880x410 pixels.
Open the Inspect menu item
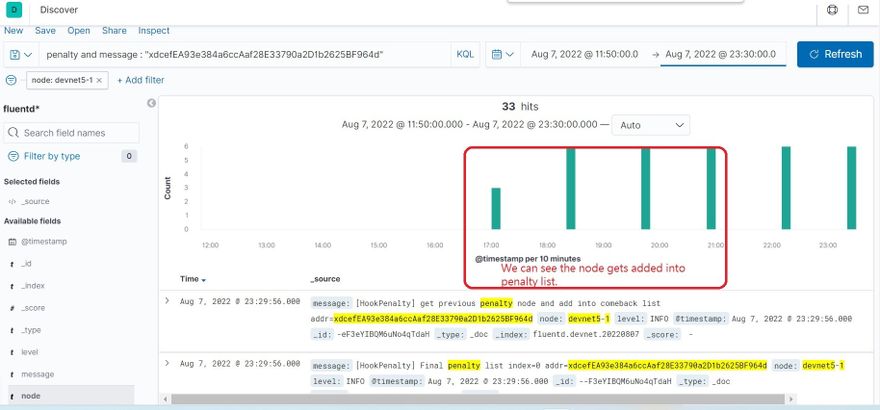153,31
